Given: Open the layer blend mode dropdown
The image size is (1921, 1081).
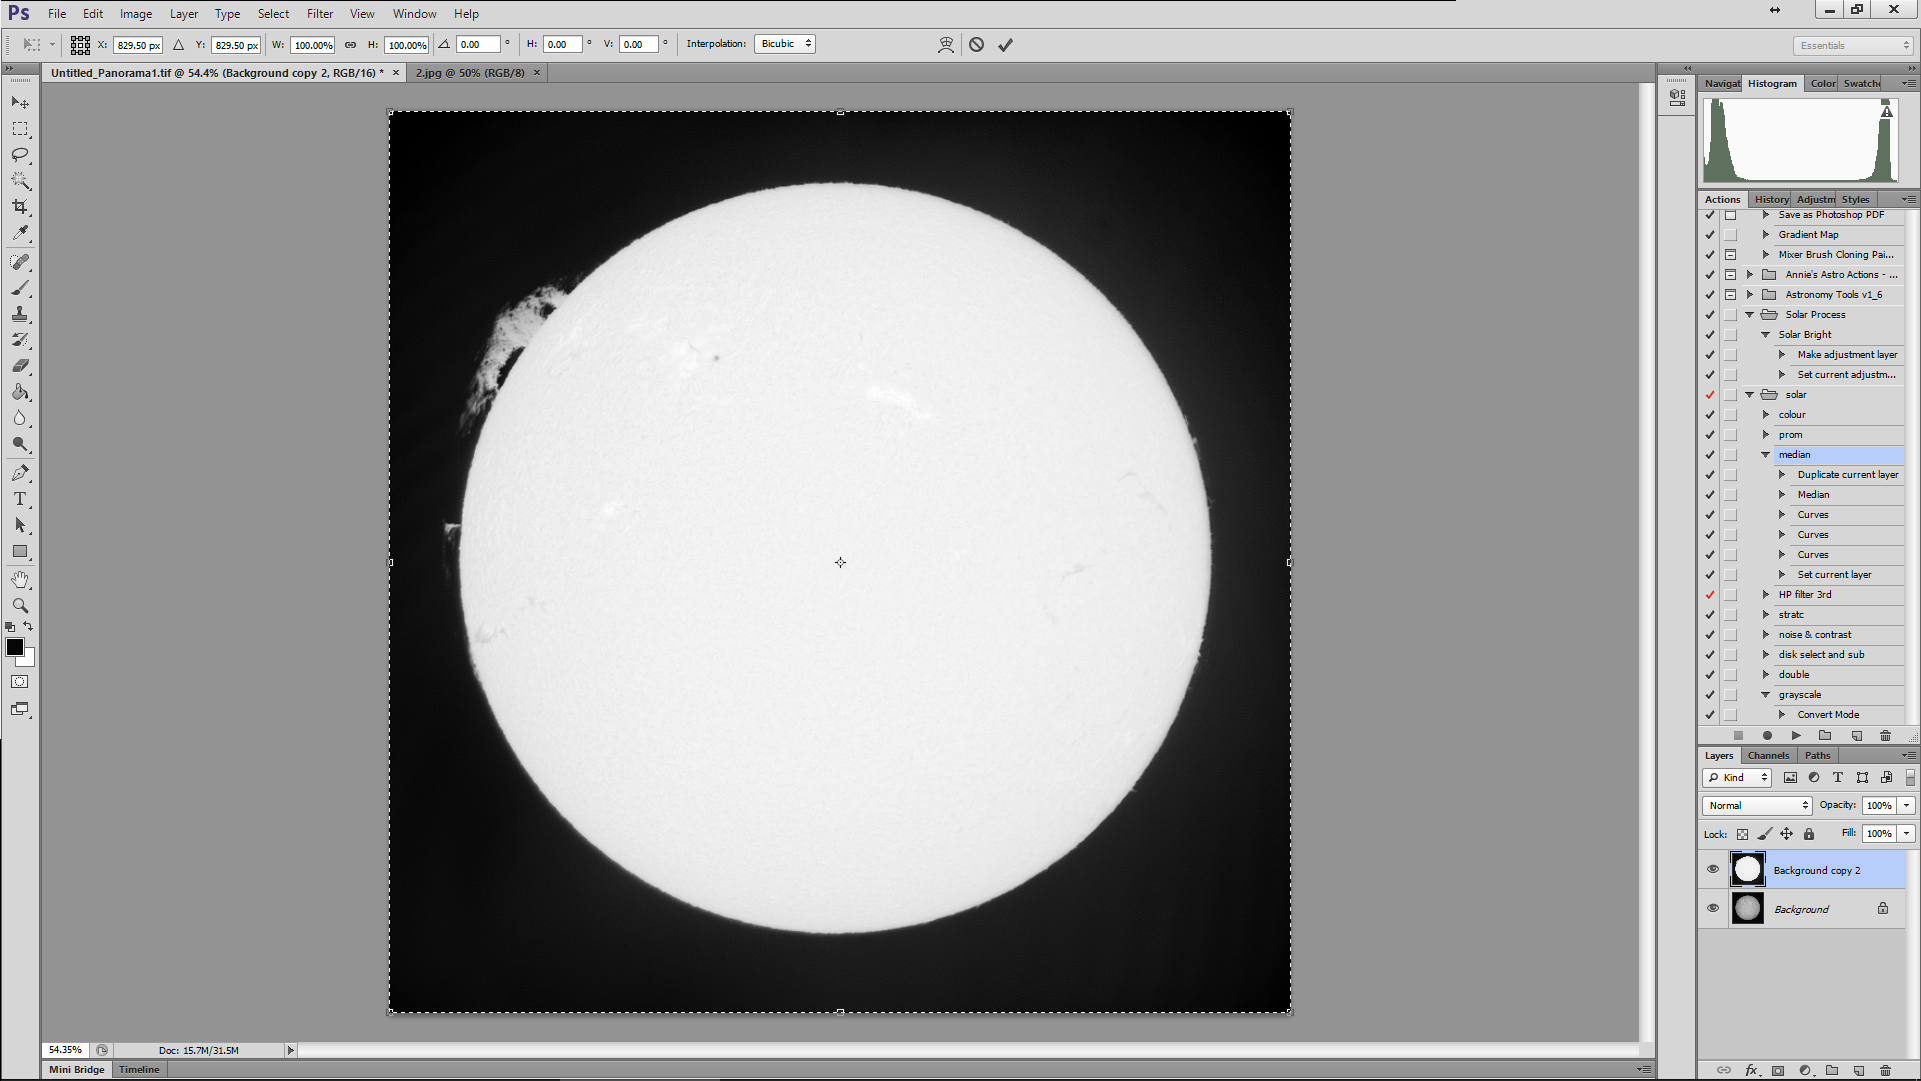Looking at the screenshot, I should point(1757,805).
